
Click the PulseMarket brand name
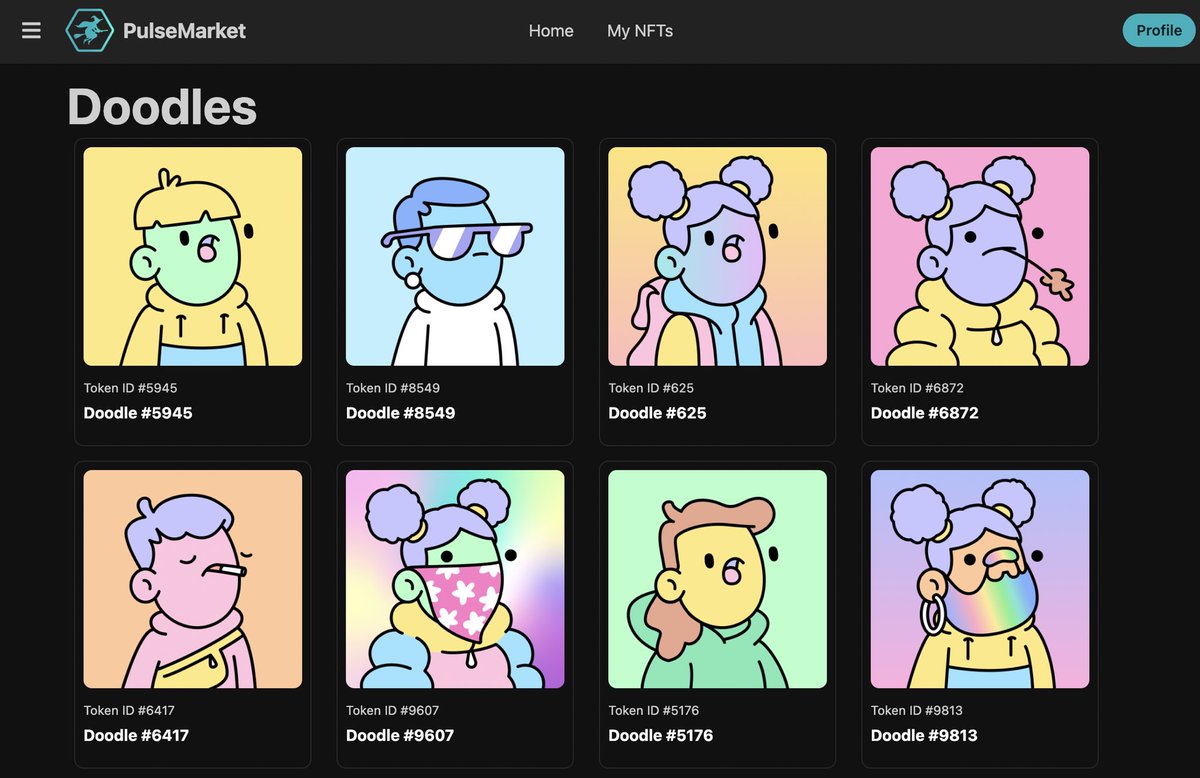(184, 31)
